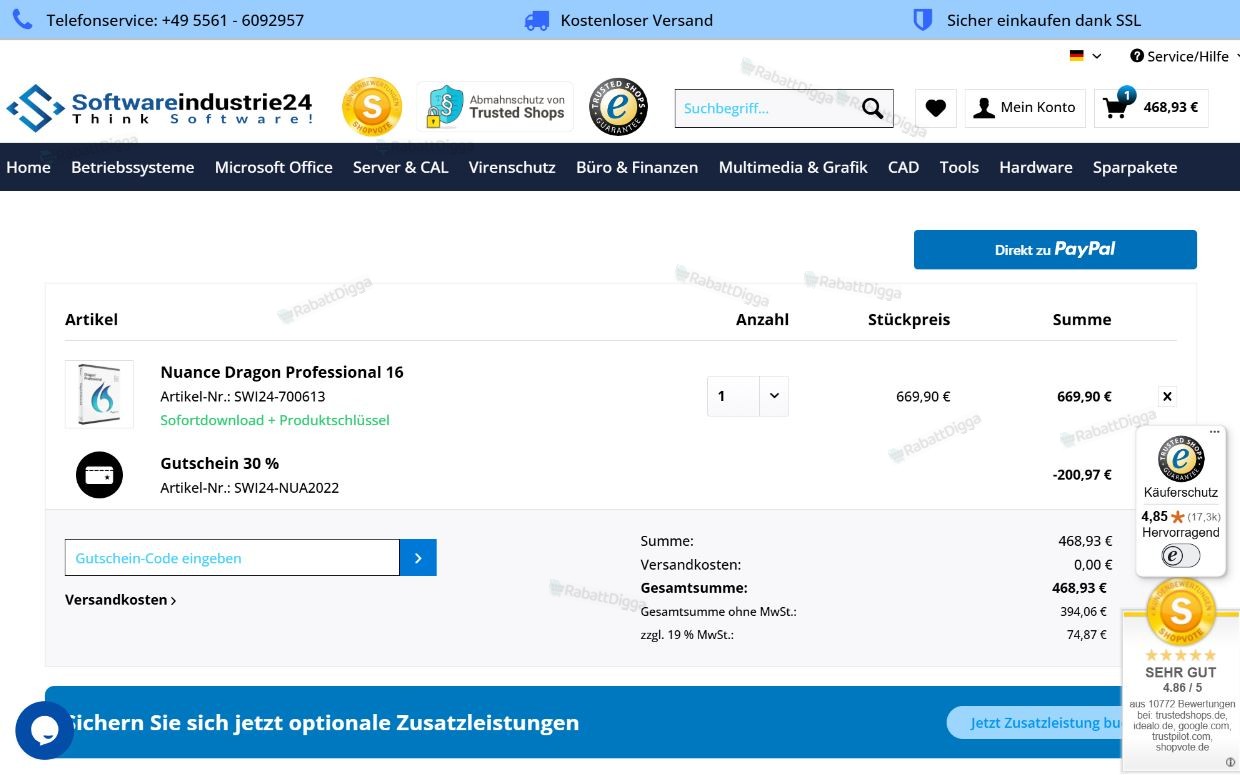The height and width of the screenshot is (775, 1240).
Task: Click Sofortdownload + Produktschlüssel text
Action: click(x=275, y=420)
